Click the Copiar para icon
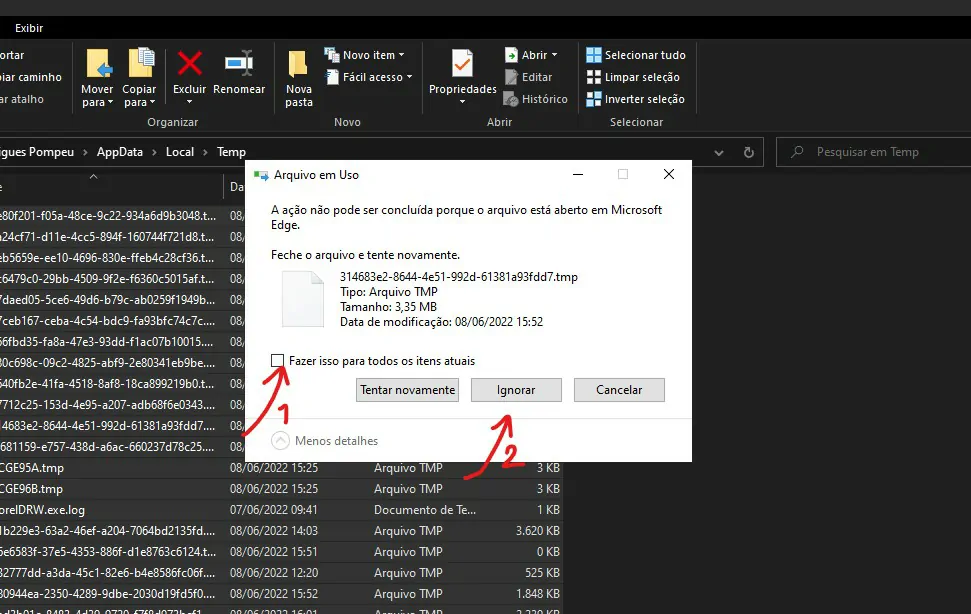This screenshot has height=614, width=971. (141, 63)
